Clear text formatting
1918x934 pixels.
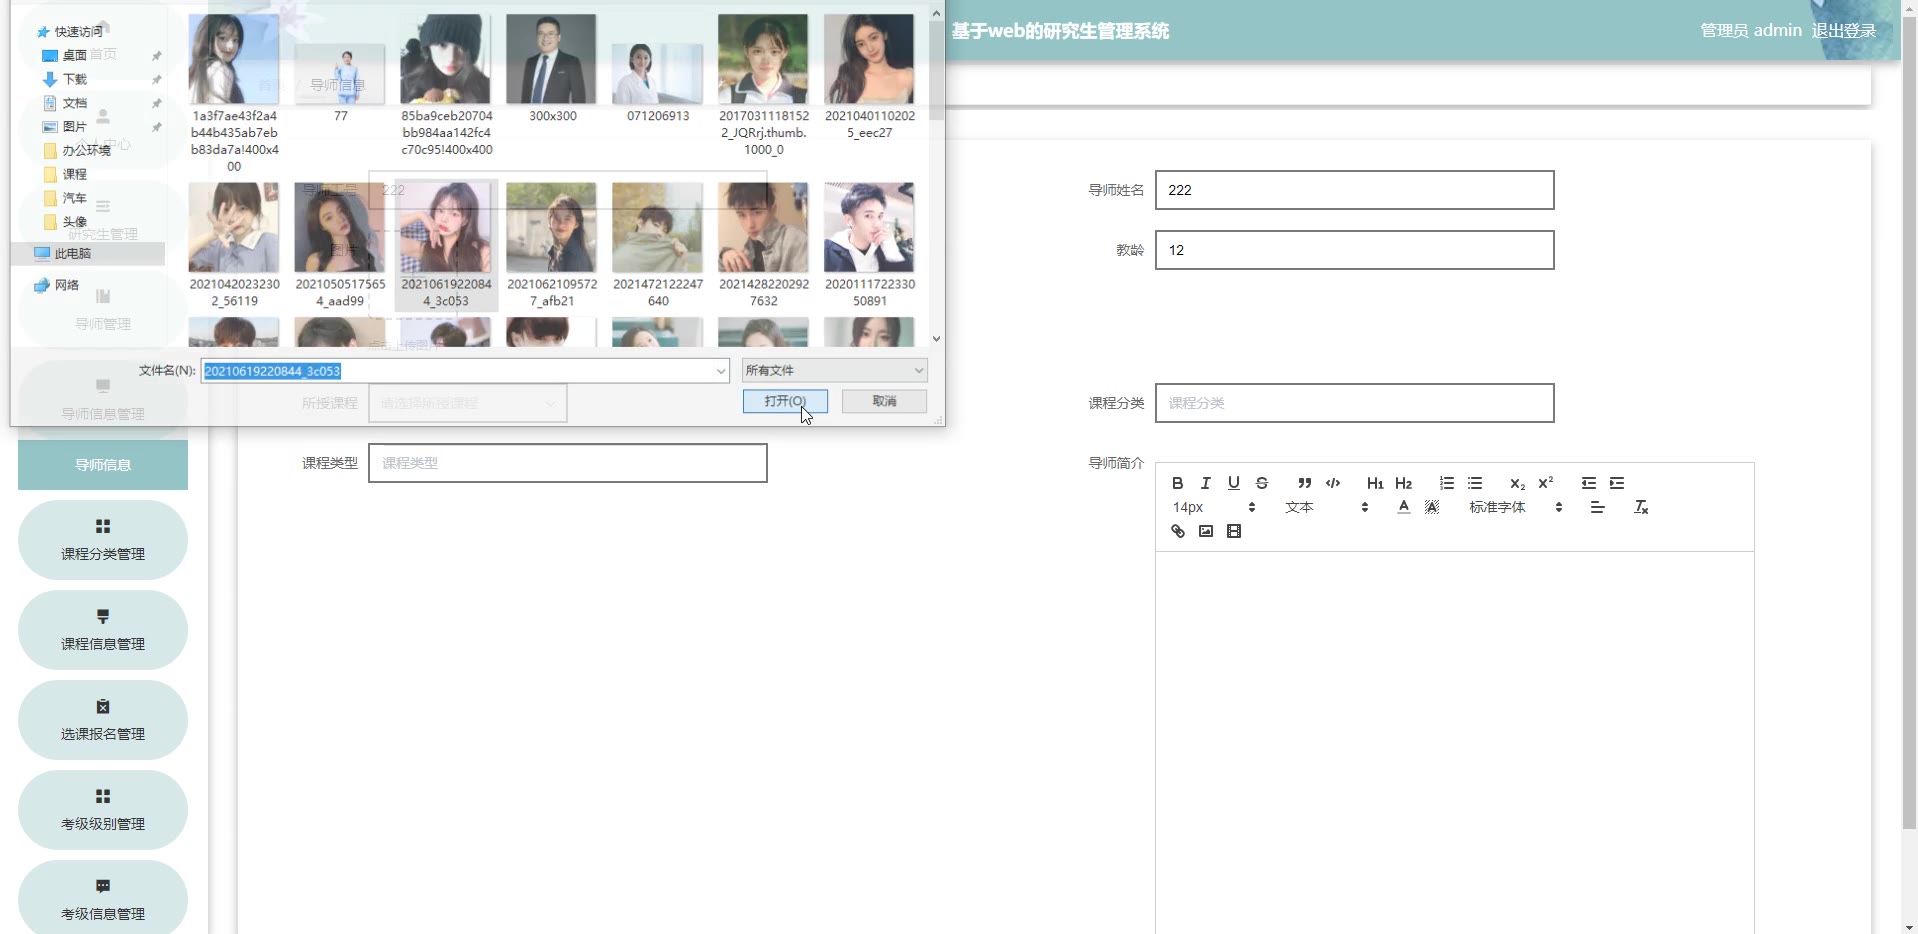1640,507
